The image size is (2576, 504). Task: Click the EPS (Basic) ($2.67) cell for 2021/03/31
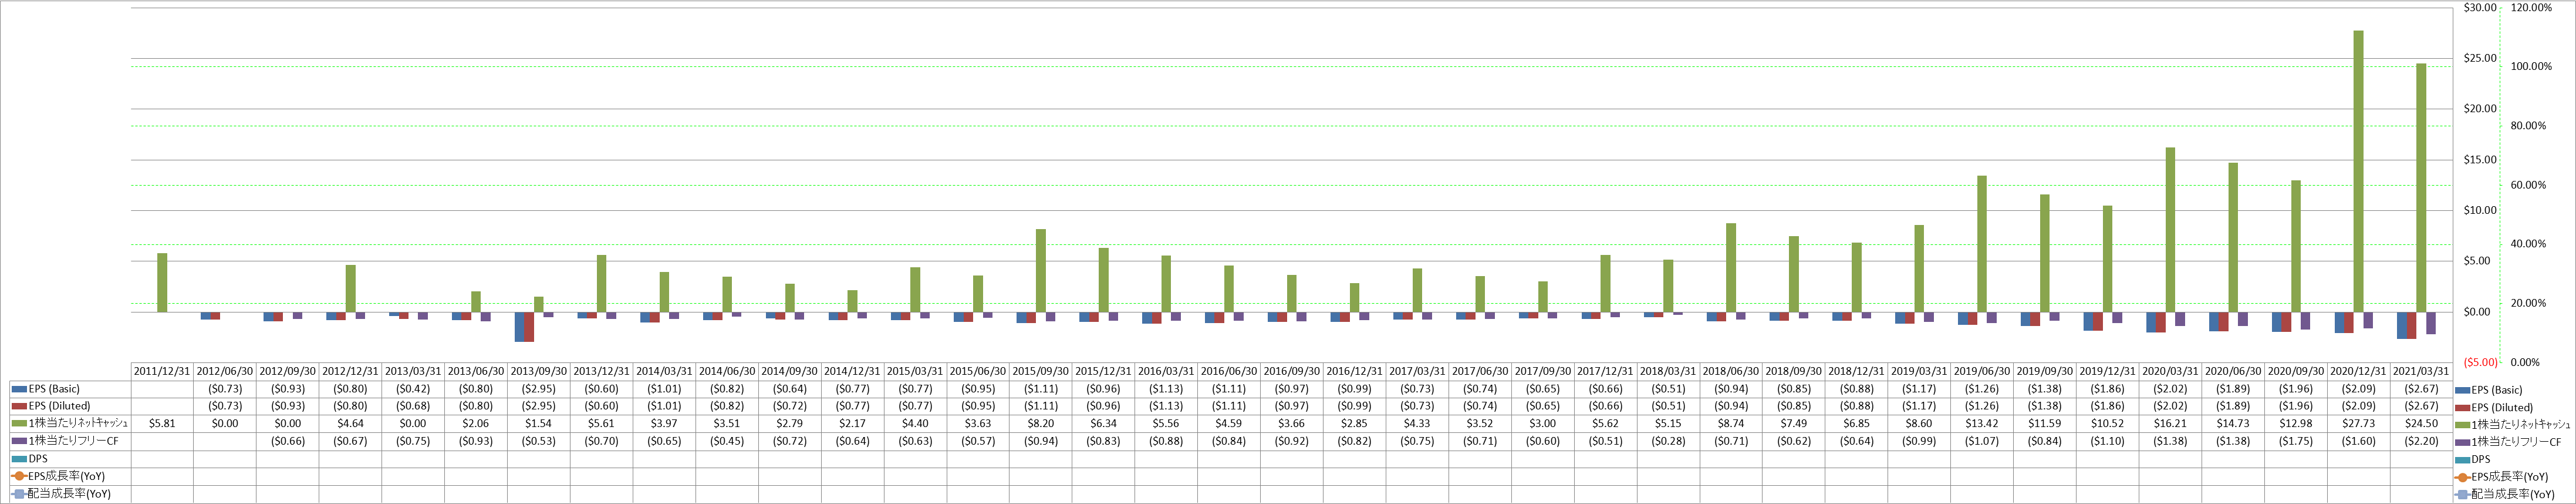tap(2420, 389)
